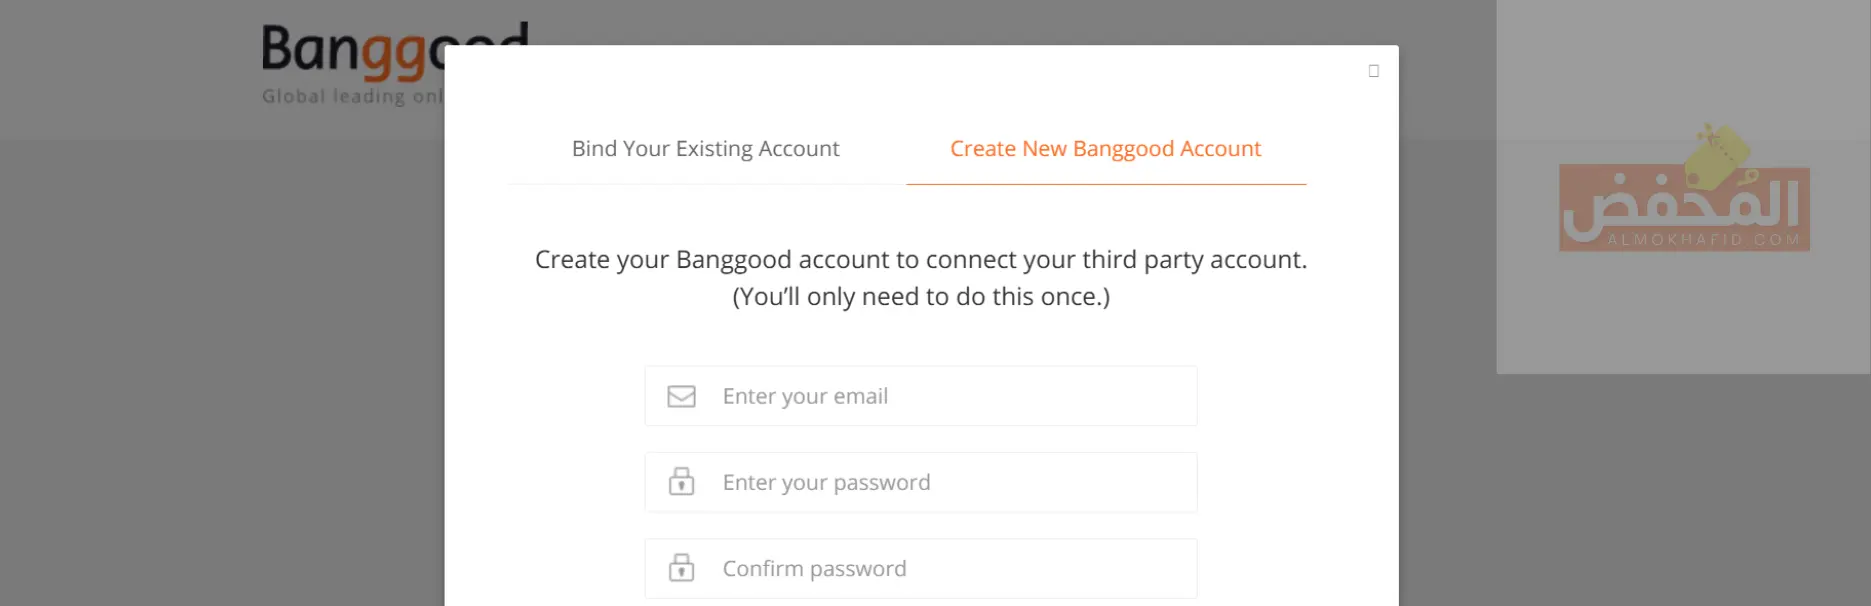Click the light gray panel behind watermark
Screen dimensions: 1871x606
coord(1683,320)
